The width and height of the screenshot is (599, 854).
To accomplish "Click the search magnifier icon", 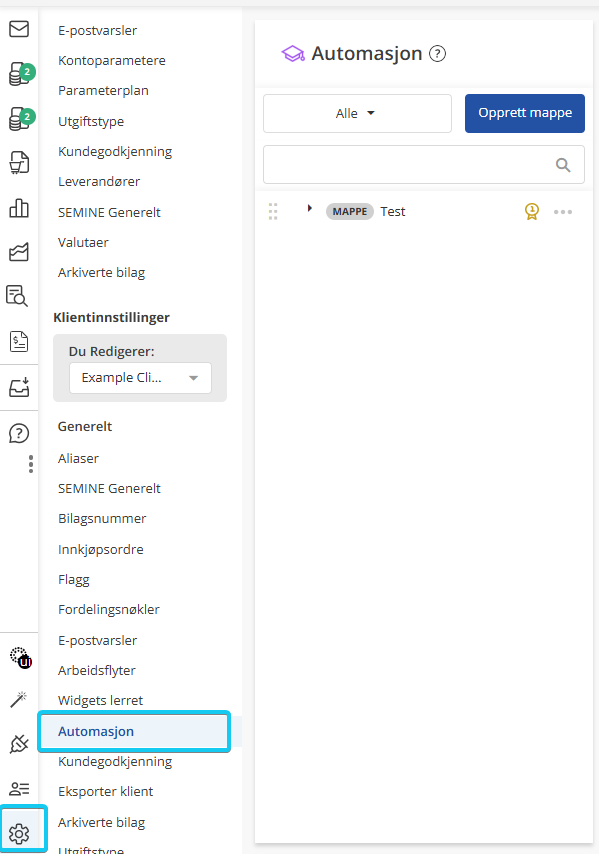I will [563, 165].
